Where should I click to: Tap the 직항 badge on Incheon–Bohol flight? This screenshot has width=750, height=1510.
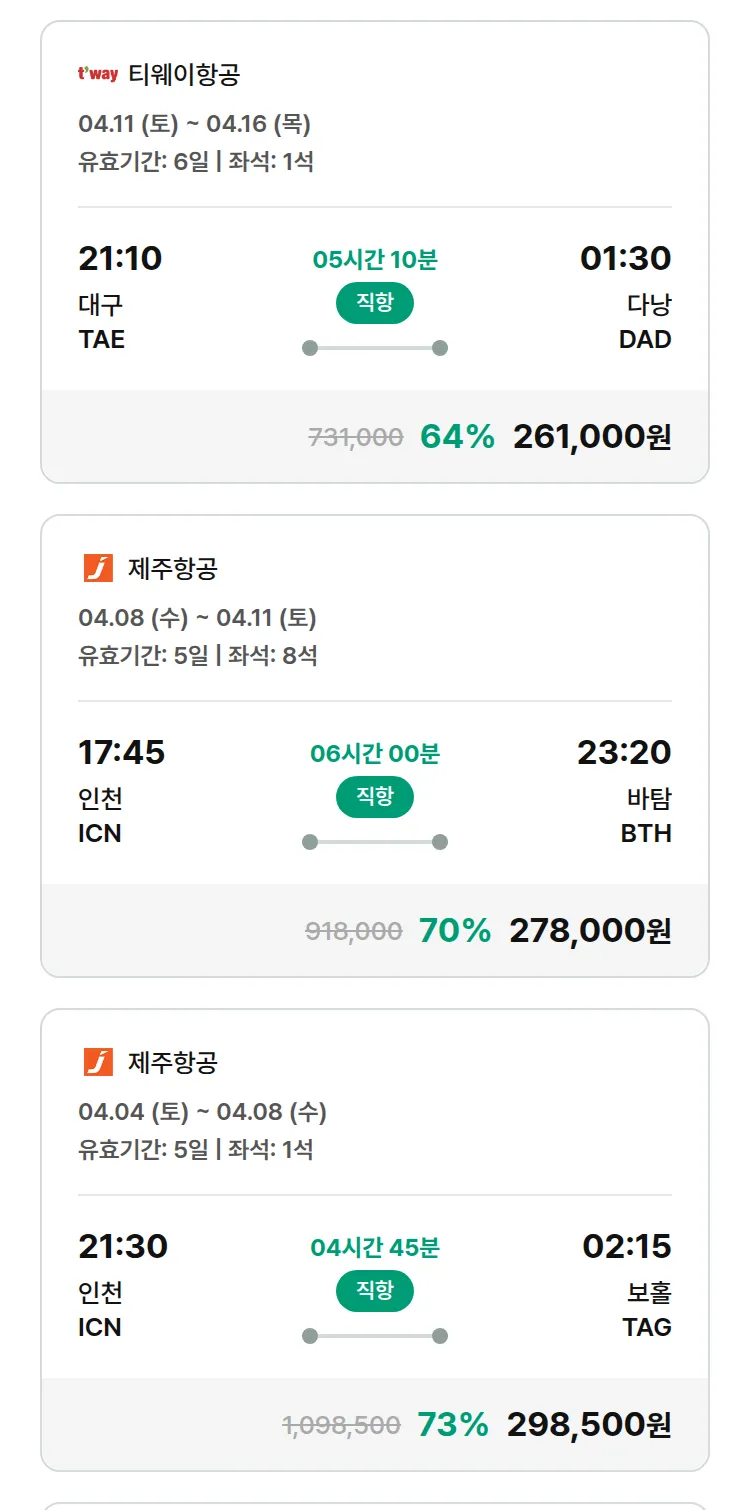[375, 1291]
